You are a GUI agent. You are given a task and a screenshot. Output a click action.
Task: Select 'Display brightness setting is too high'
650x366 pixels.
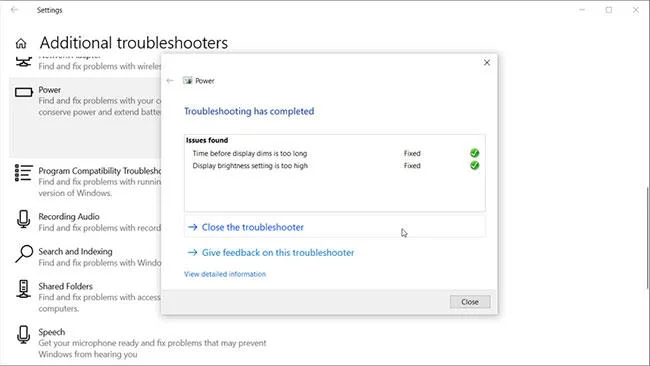click(250, 165)
